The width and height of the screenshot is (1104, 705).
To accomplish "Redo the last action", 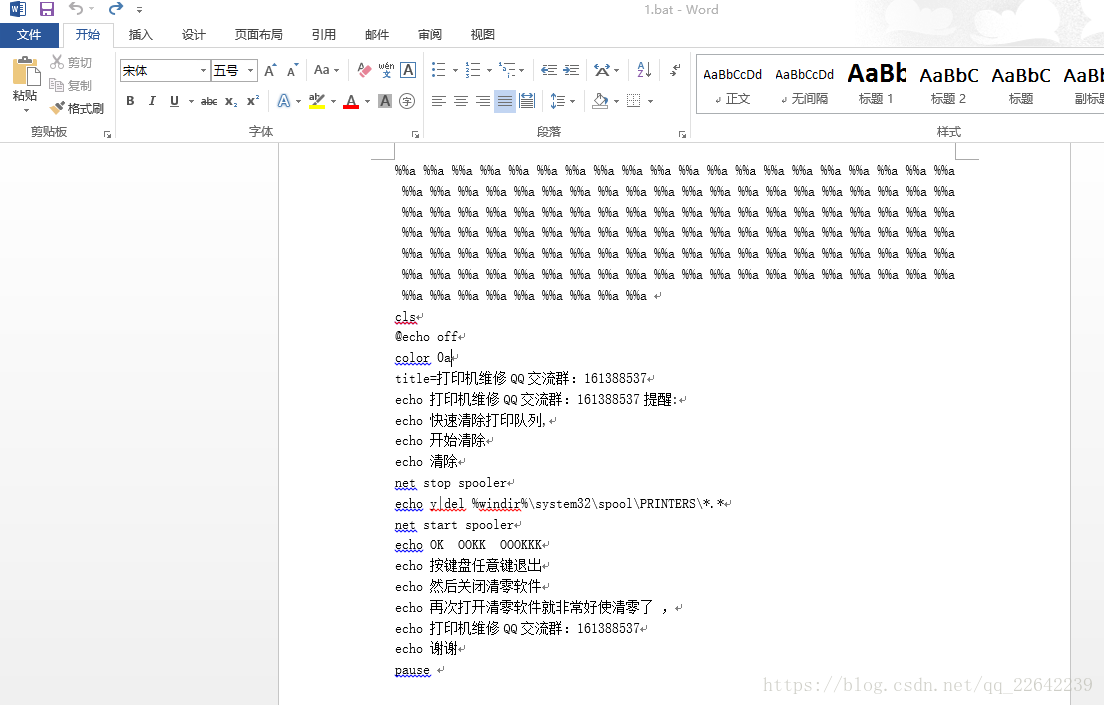I will pyautogui.click(x=115, y=9).
